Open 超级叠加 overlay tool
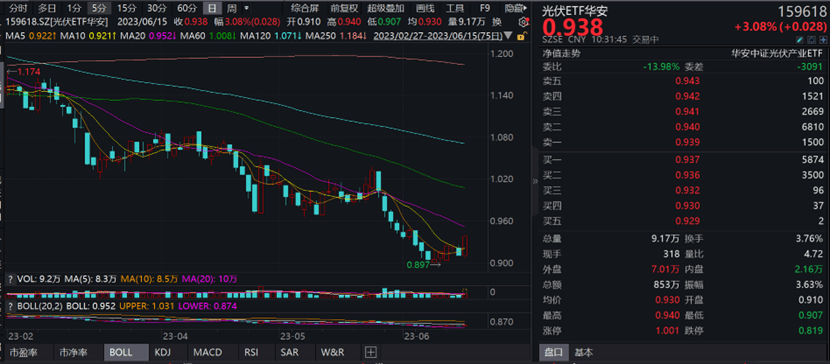Viewport: 830px width, 364px height. (386, 8)
